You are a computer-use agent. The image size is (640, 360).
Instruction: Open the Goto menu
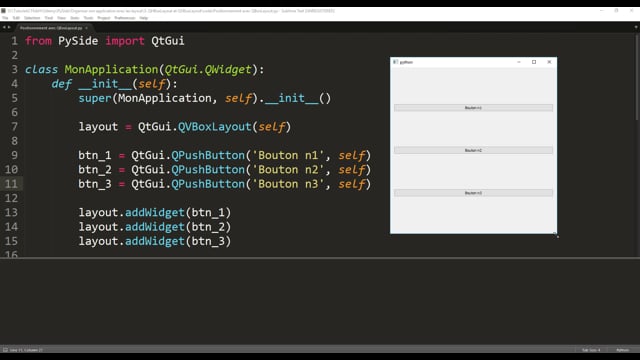(x=75, y=18)
